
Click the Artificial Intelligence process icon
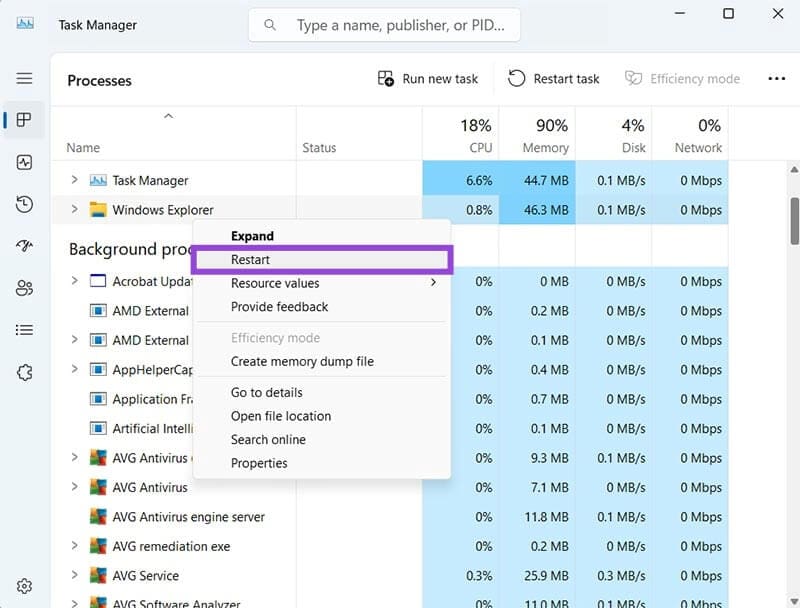[98, 428]
